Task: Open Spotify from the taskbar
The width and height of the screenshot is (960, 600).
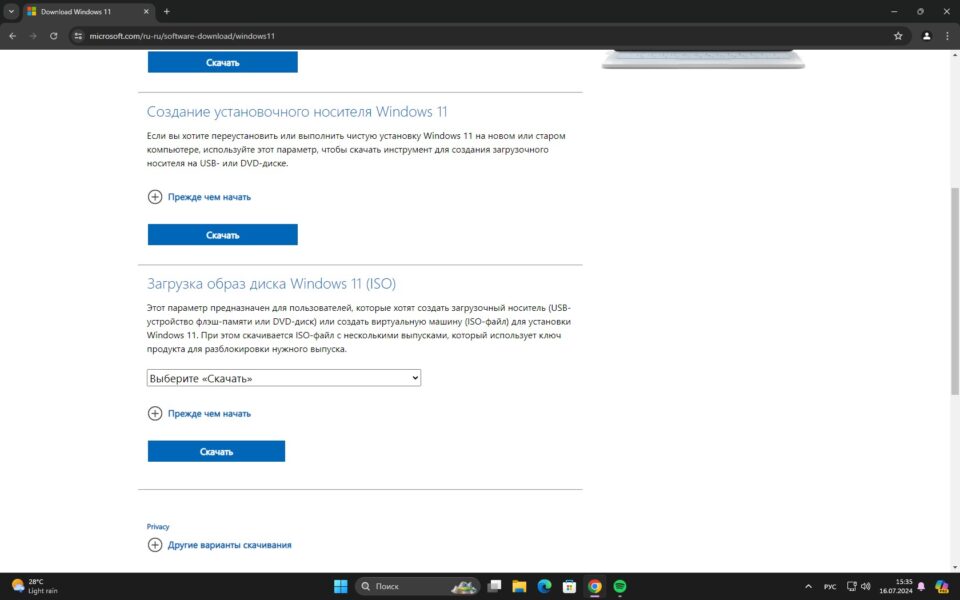Action: coord(620,586)
